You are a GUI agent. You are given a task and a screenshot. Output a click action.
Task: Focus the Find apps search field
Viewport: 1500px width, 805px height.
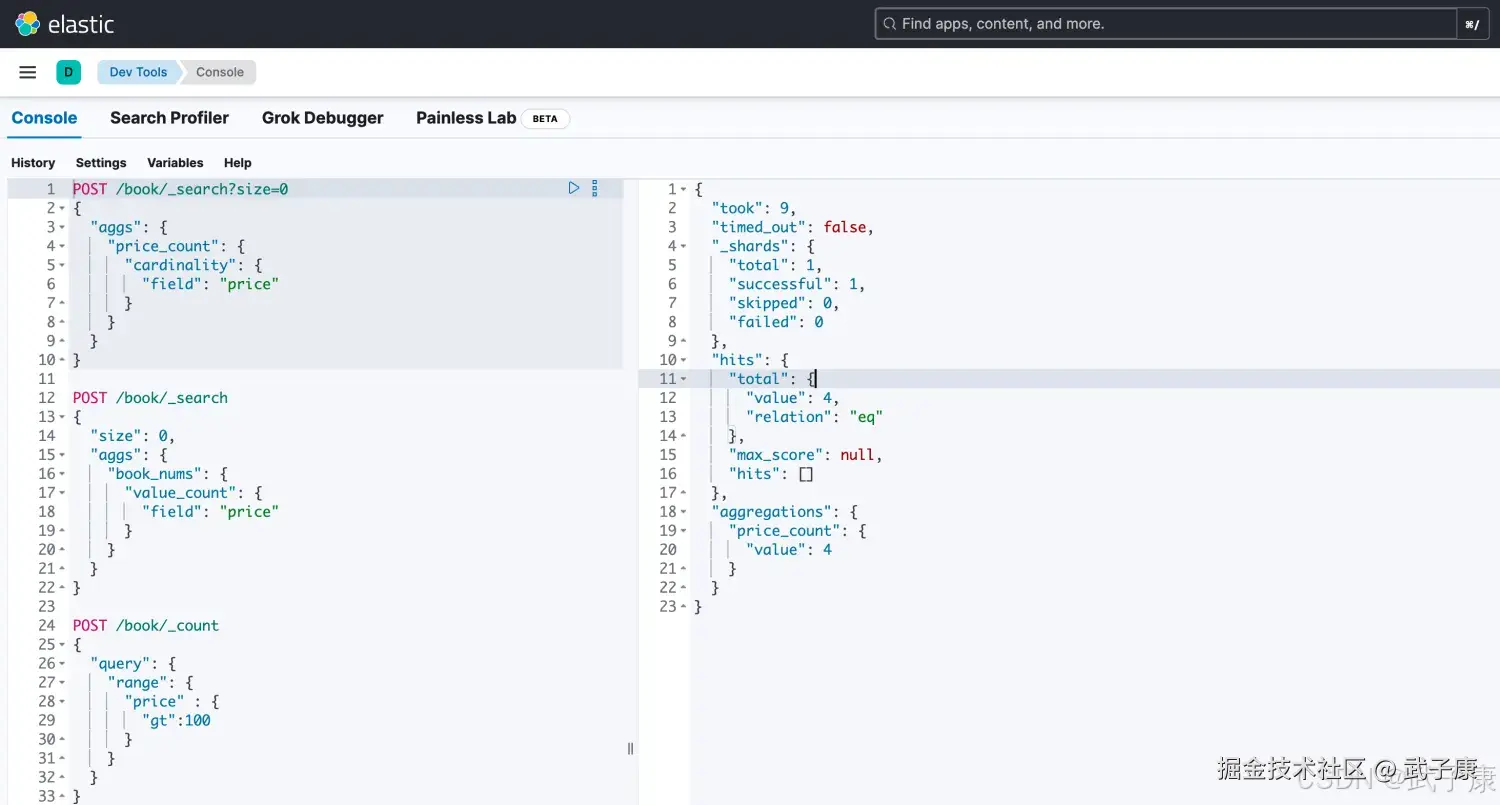coord(1166,24)
